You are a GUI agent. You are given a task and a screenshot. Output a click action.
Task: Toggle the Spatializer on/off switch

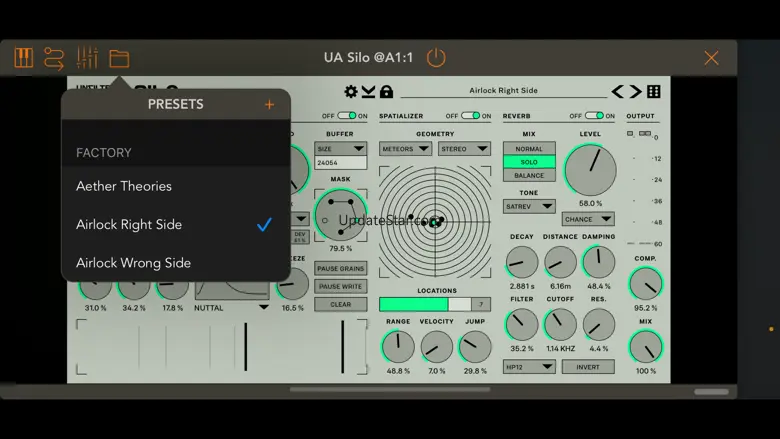[470, 115]
